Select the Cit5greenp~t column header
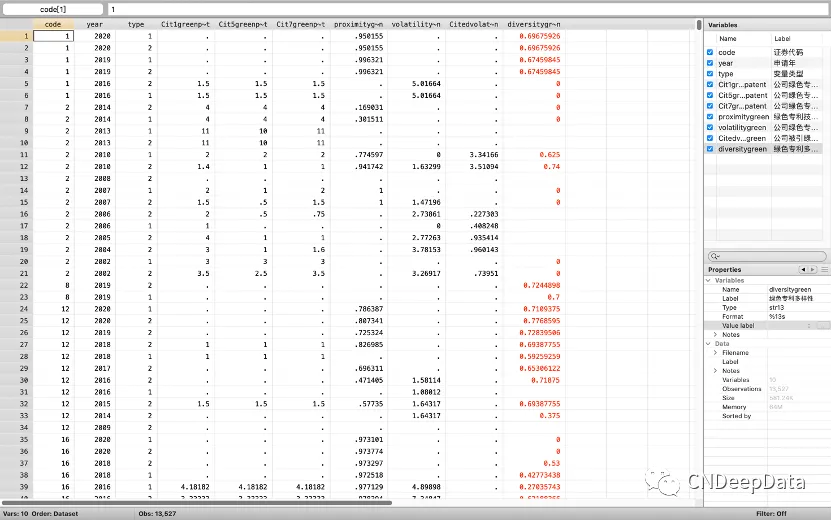832x520 pixels. pos(243,24)
